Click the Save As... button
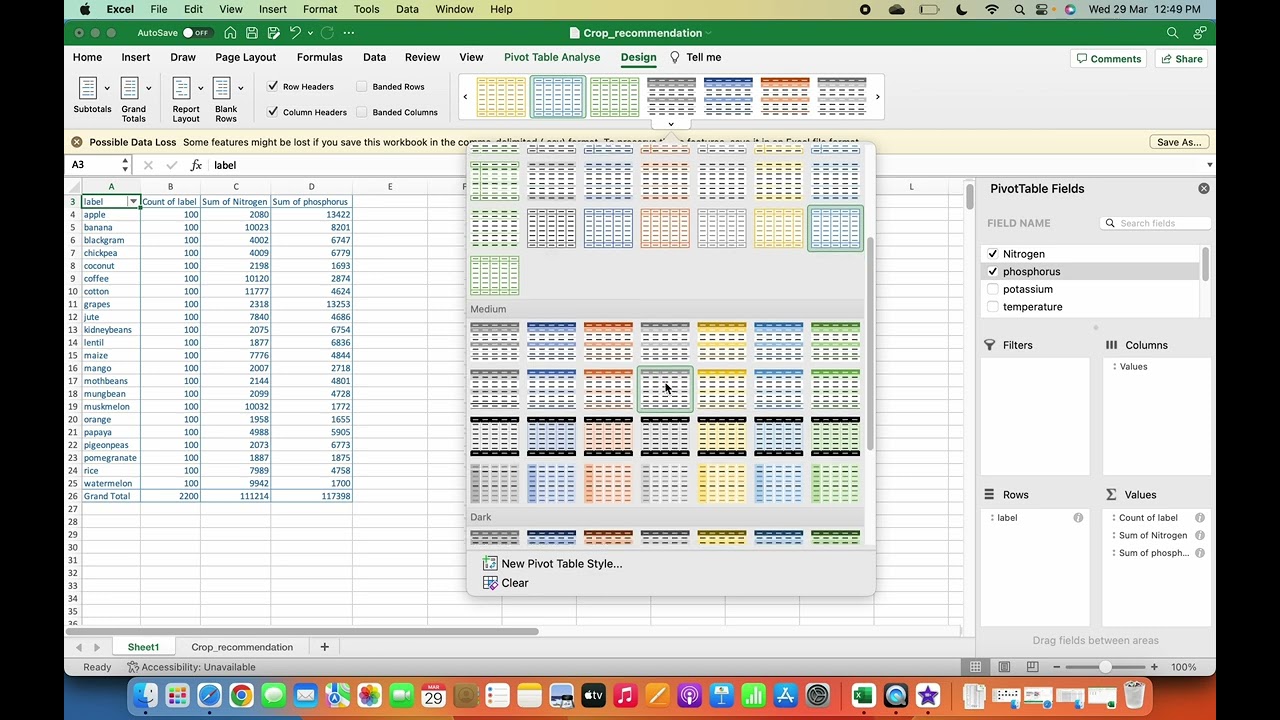 point(1179,142)
